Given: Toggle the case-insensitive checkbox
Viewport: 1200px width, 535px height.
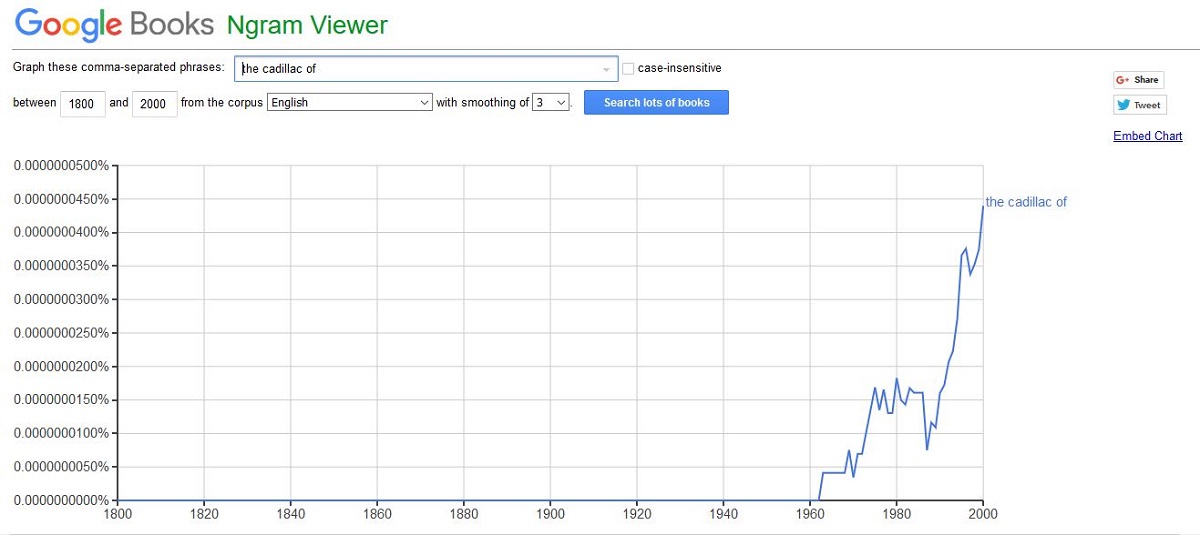Looking at the screenshot, I should point(628,68).
